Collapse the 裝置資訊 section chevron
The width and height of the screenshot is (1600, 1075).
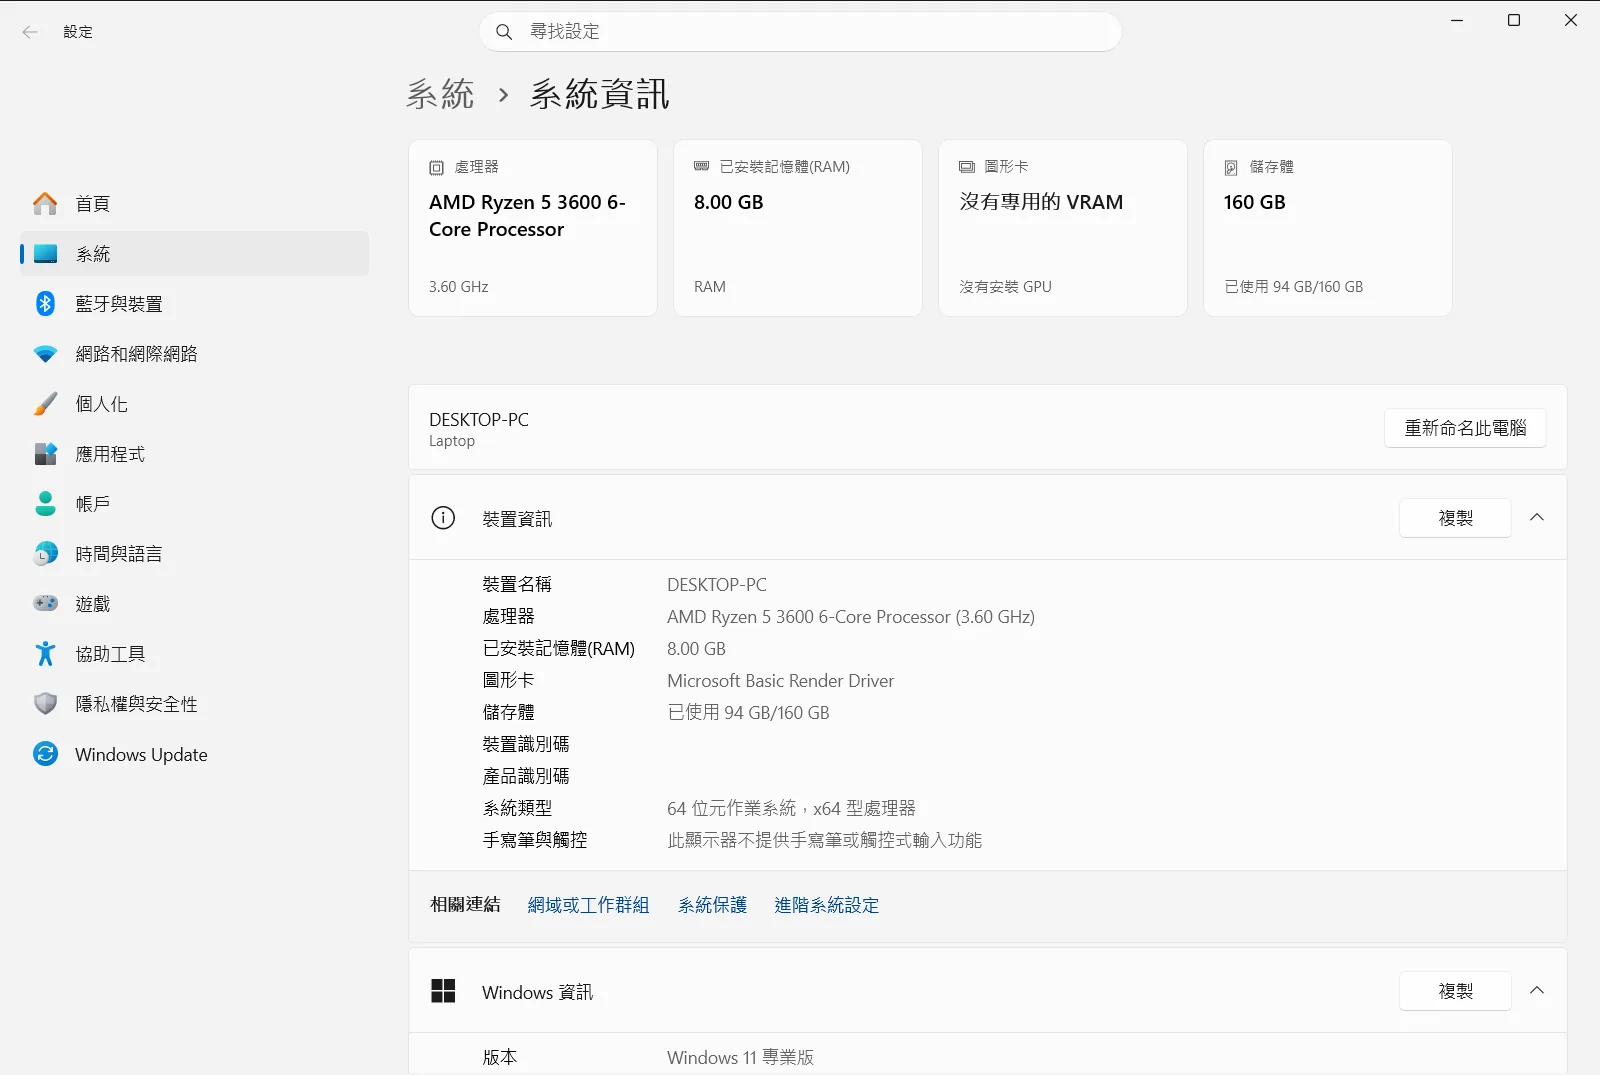click(1537, 518)
